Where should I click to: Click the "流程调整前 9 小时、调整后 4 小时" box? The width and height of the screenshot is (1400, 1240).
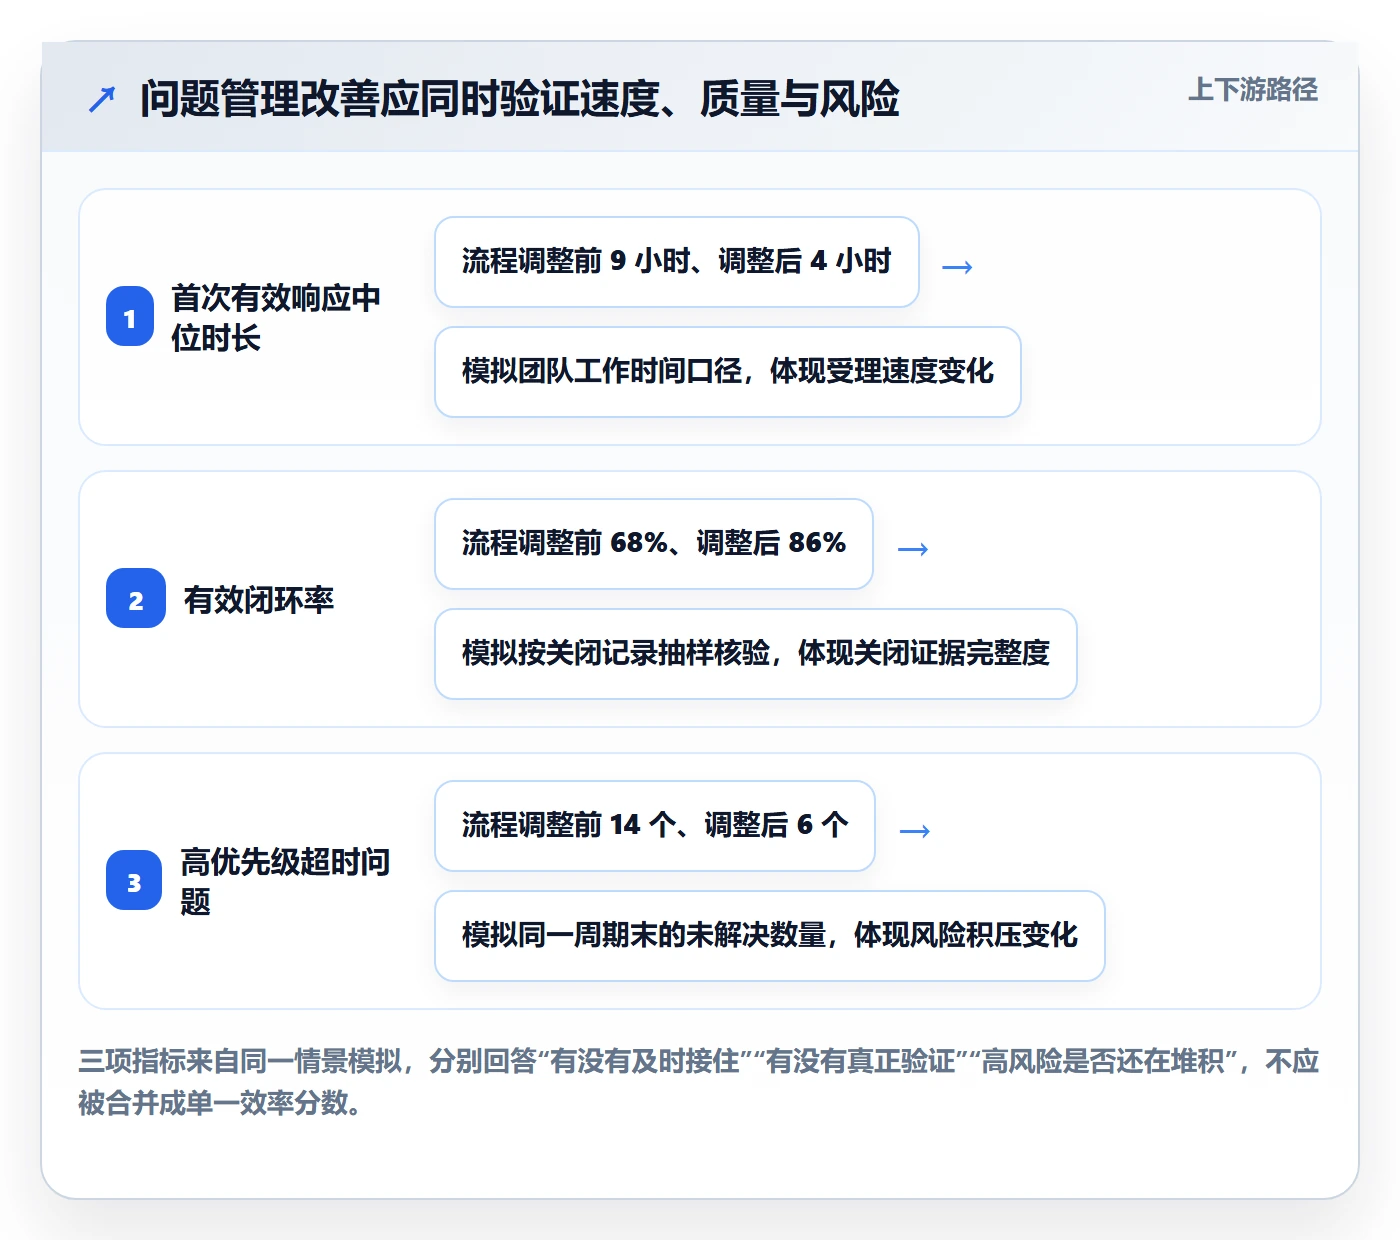click(x=677, y=262)
